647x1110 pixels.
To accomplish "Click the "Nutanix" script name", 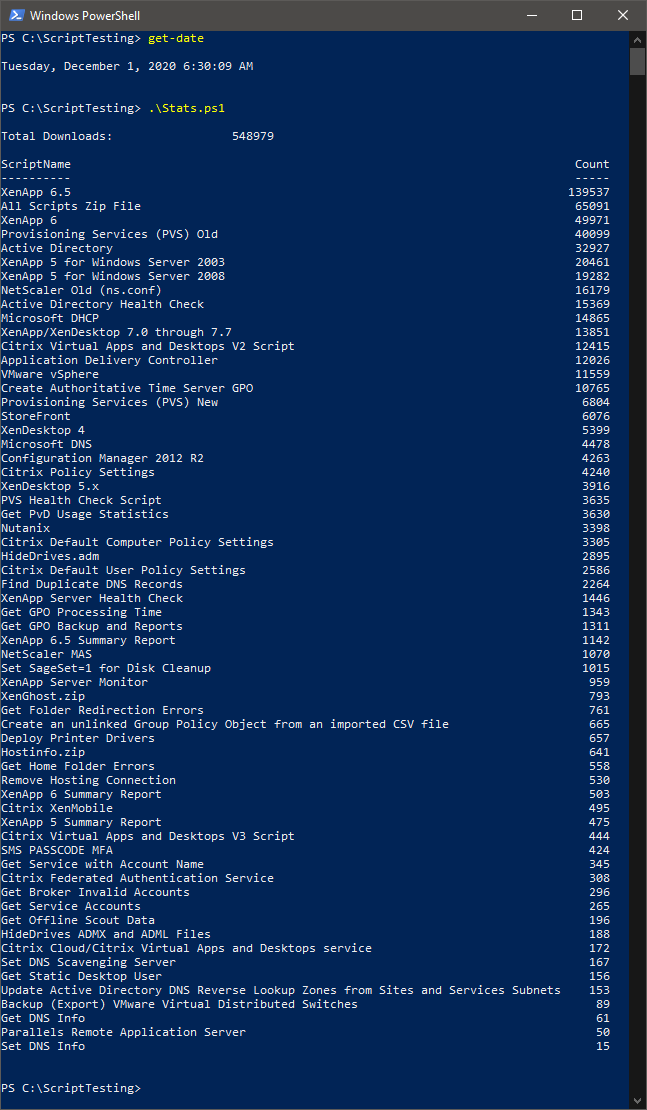I will (25, 528).
